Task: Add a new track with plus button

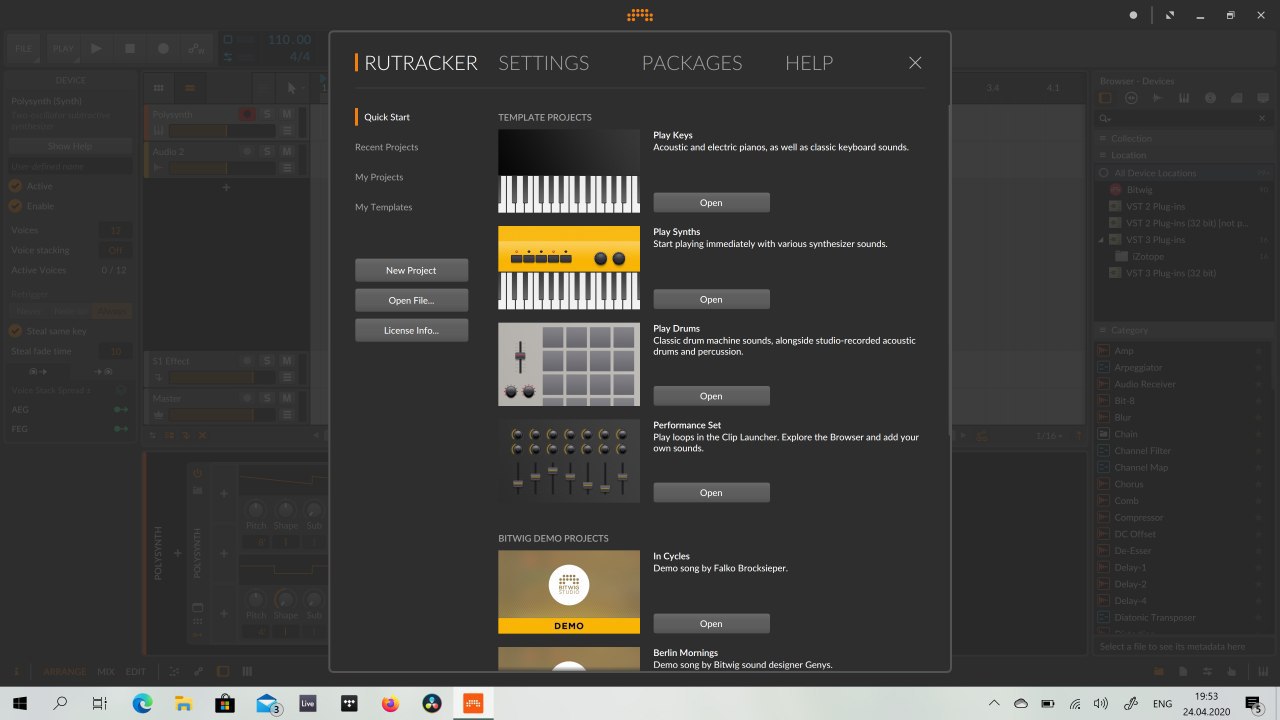Action: click(226, 187)
